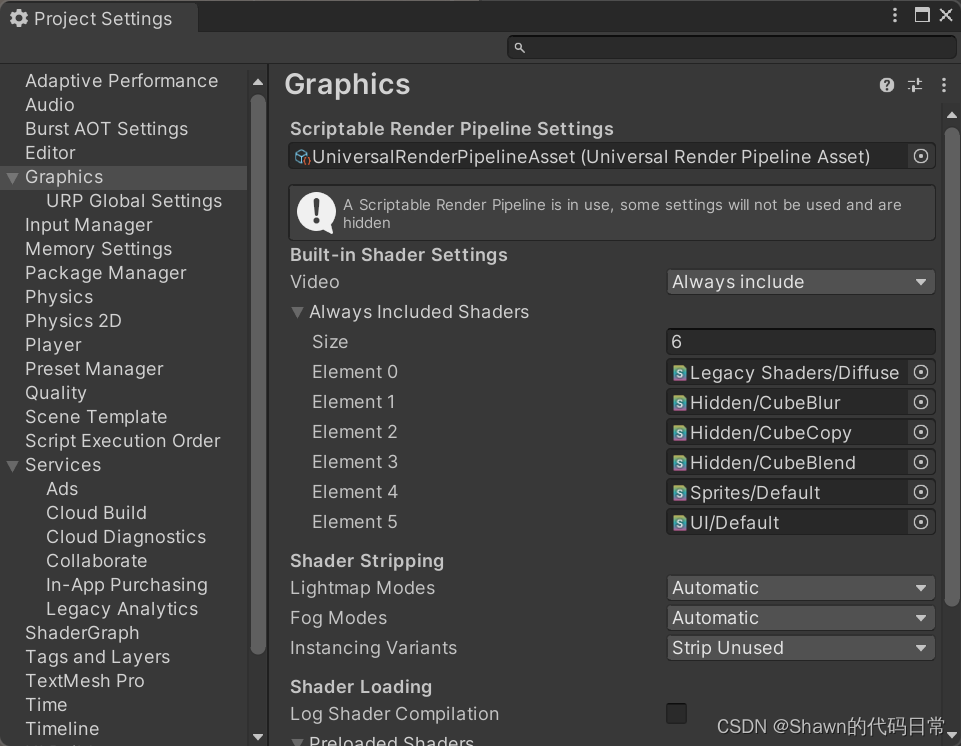Click the search magnifier icon

(x=519, y=47)
